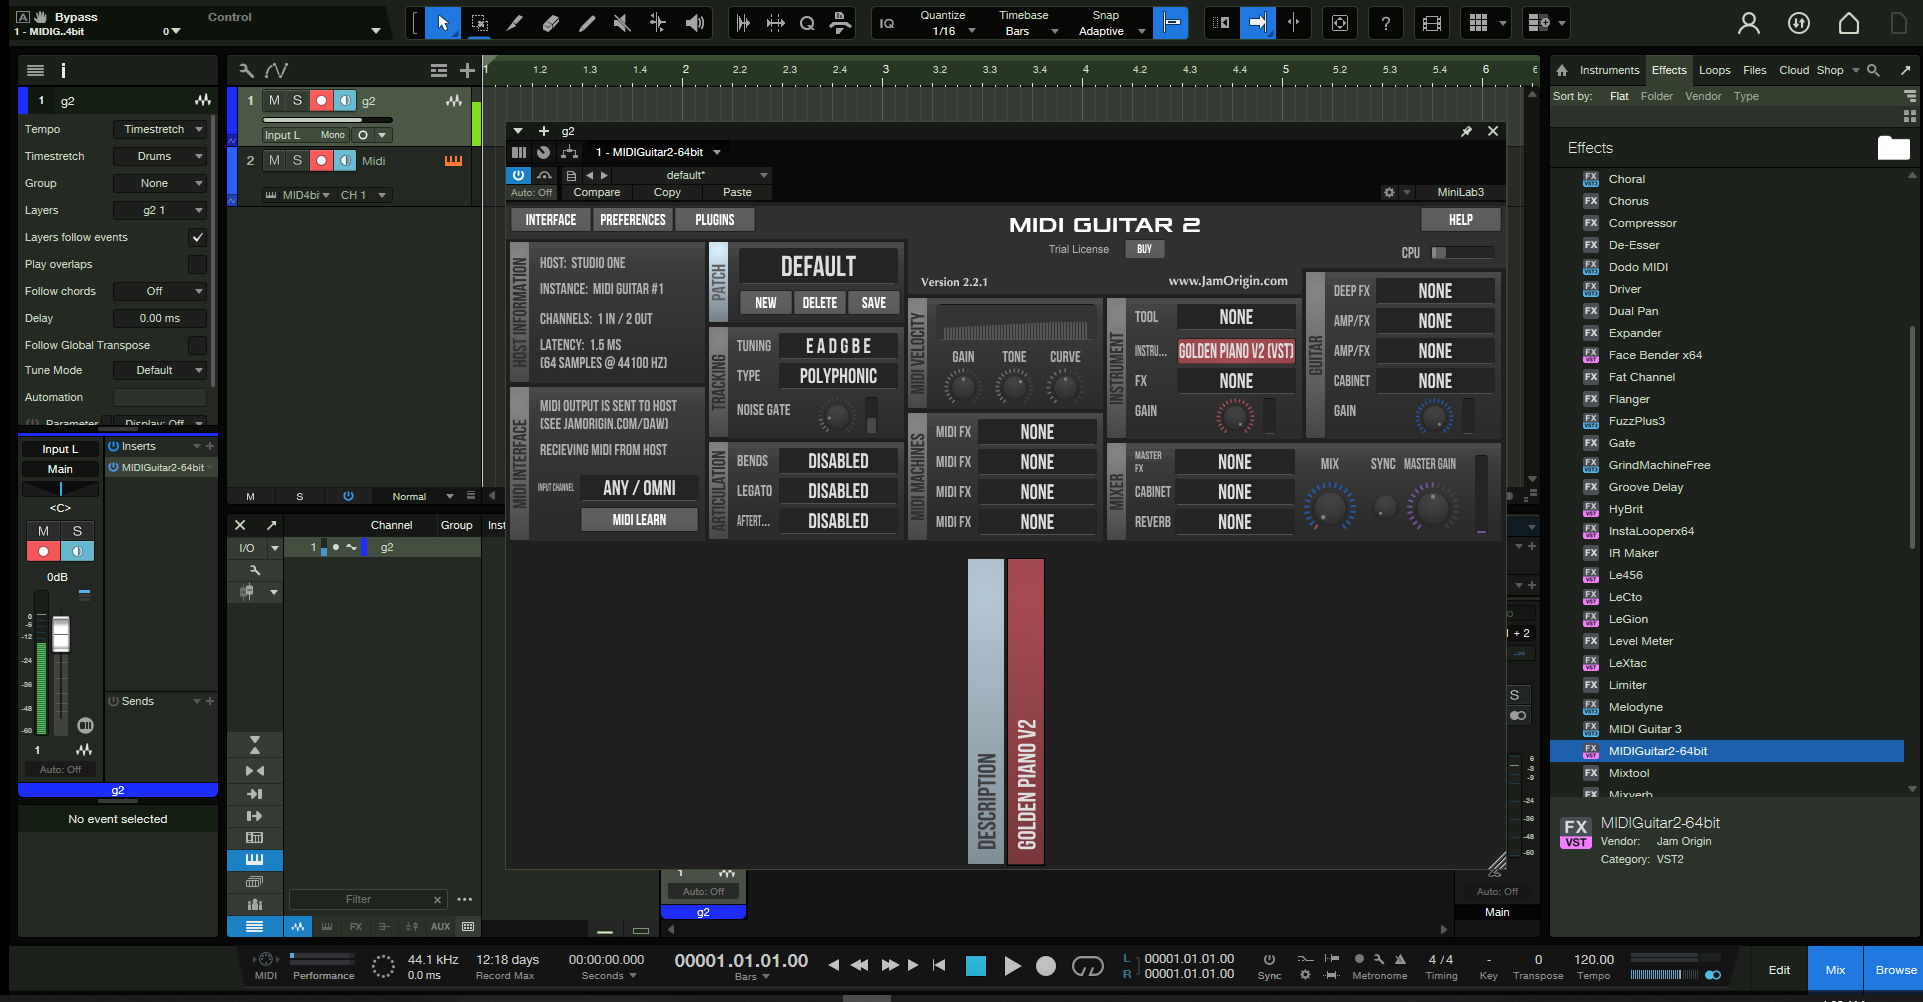Screen dimensions: 1923x1002
Task: Open the Timestretch Drums dropdown
Action: point(160,156)
